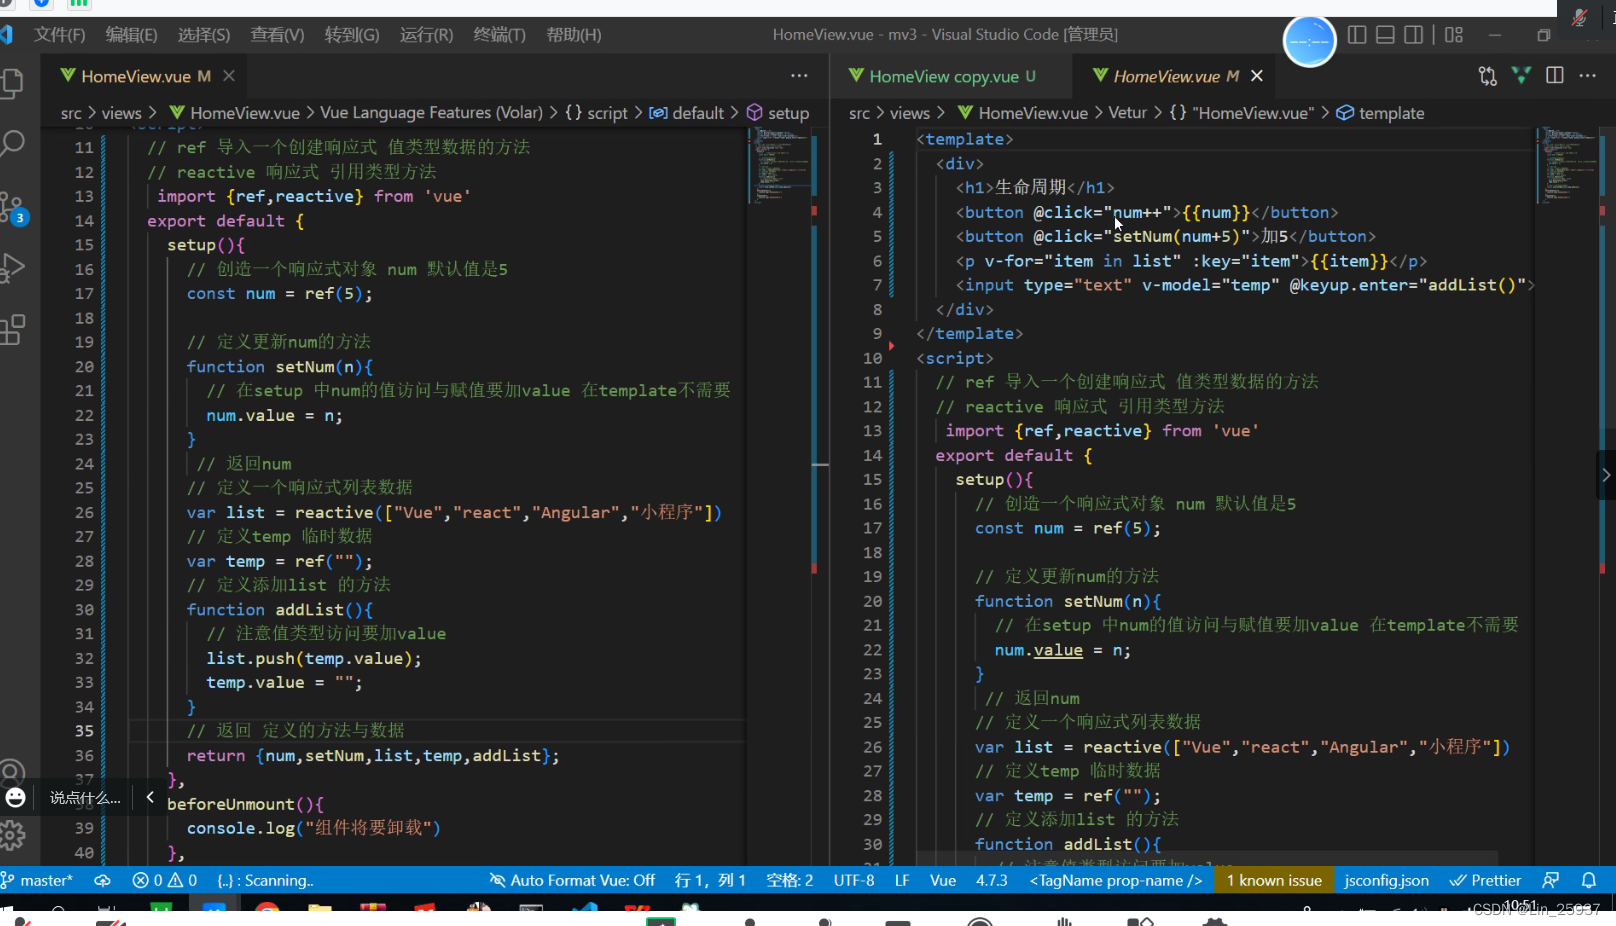Screen dimensions: 1616x926
Task: Click the green Volar split-editors icon
Action: [x=1521, y=76]
